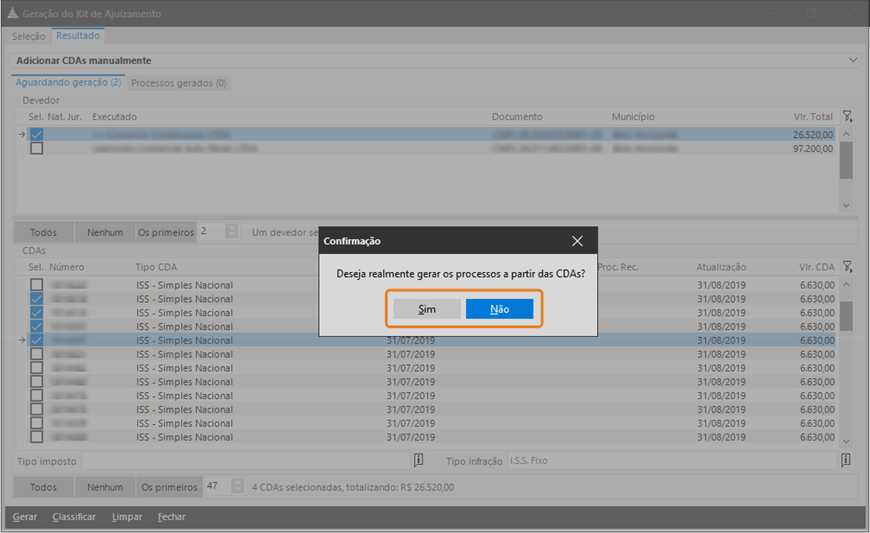Expand the Adicionar CDAs manualmente section
The height and width of the screenshot is (533, 870).
(x=852, y=61)
